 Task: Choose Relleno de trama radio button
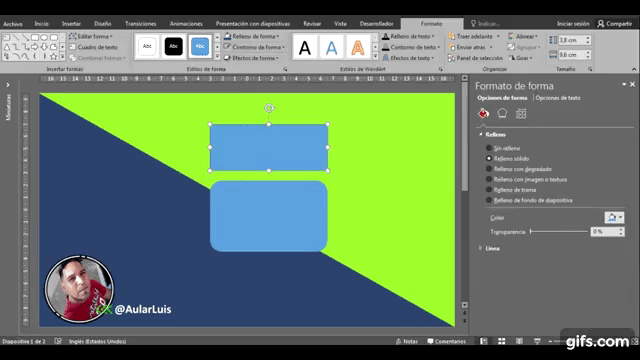[489, 190]
